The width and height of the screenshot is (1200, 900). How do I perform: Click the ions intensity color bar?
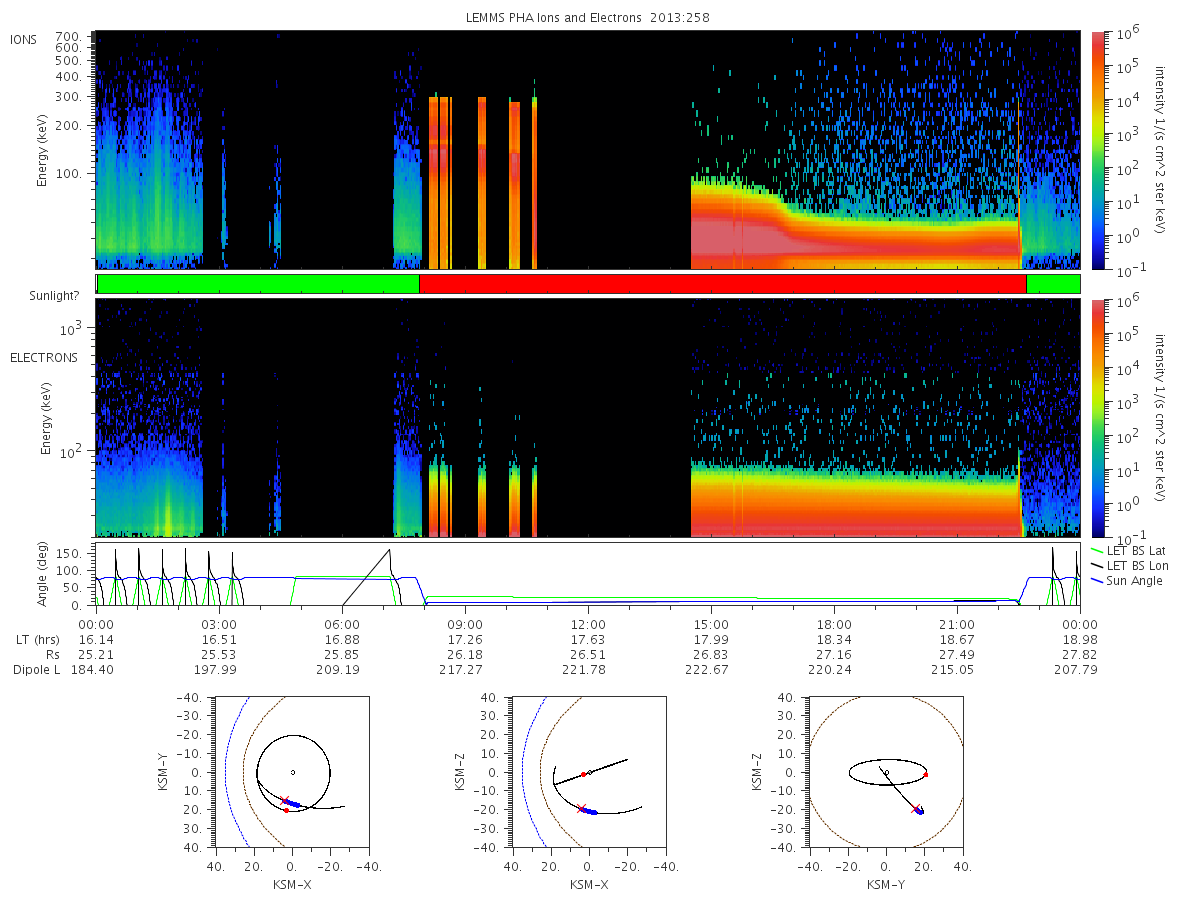[1099, 150]
